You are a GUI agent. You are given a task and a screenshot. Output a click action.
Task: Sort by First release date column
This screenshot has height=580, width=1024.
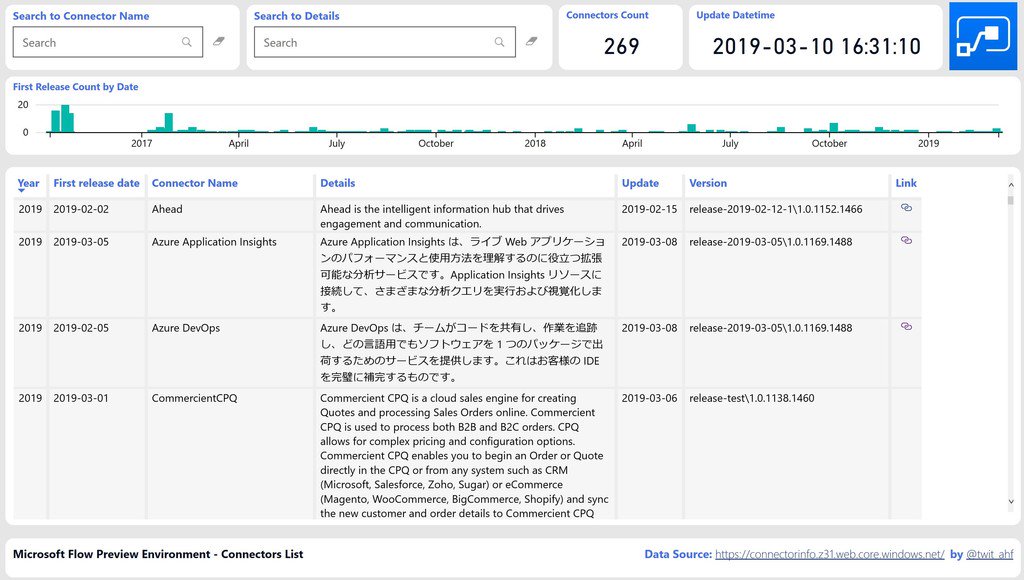click(x=97, y=184)
